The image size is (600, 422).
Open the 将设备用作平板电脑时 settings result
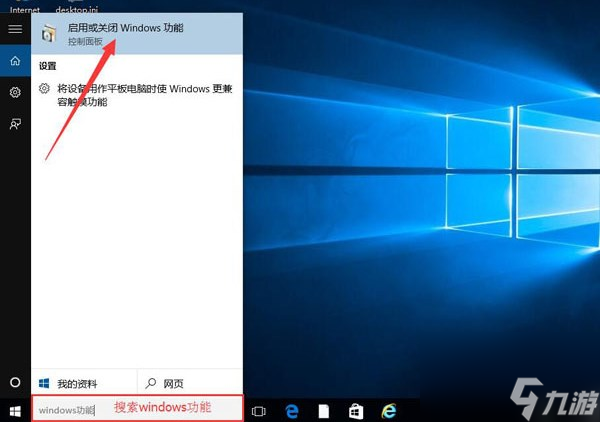click(x=137, y=95)
